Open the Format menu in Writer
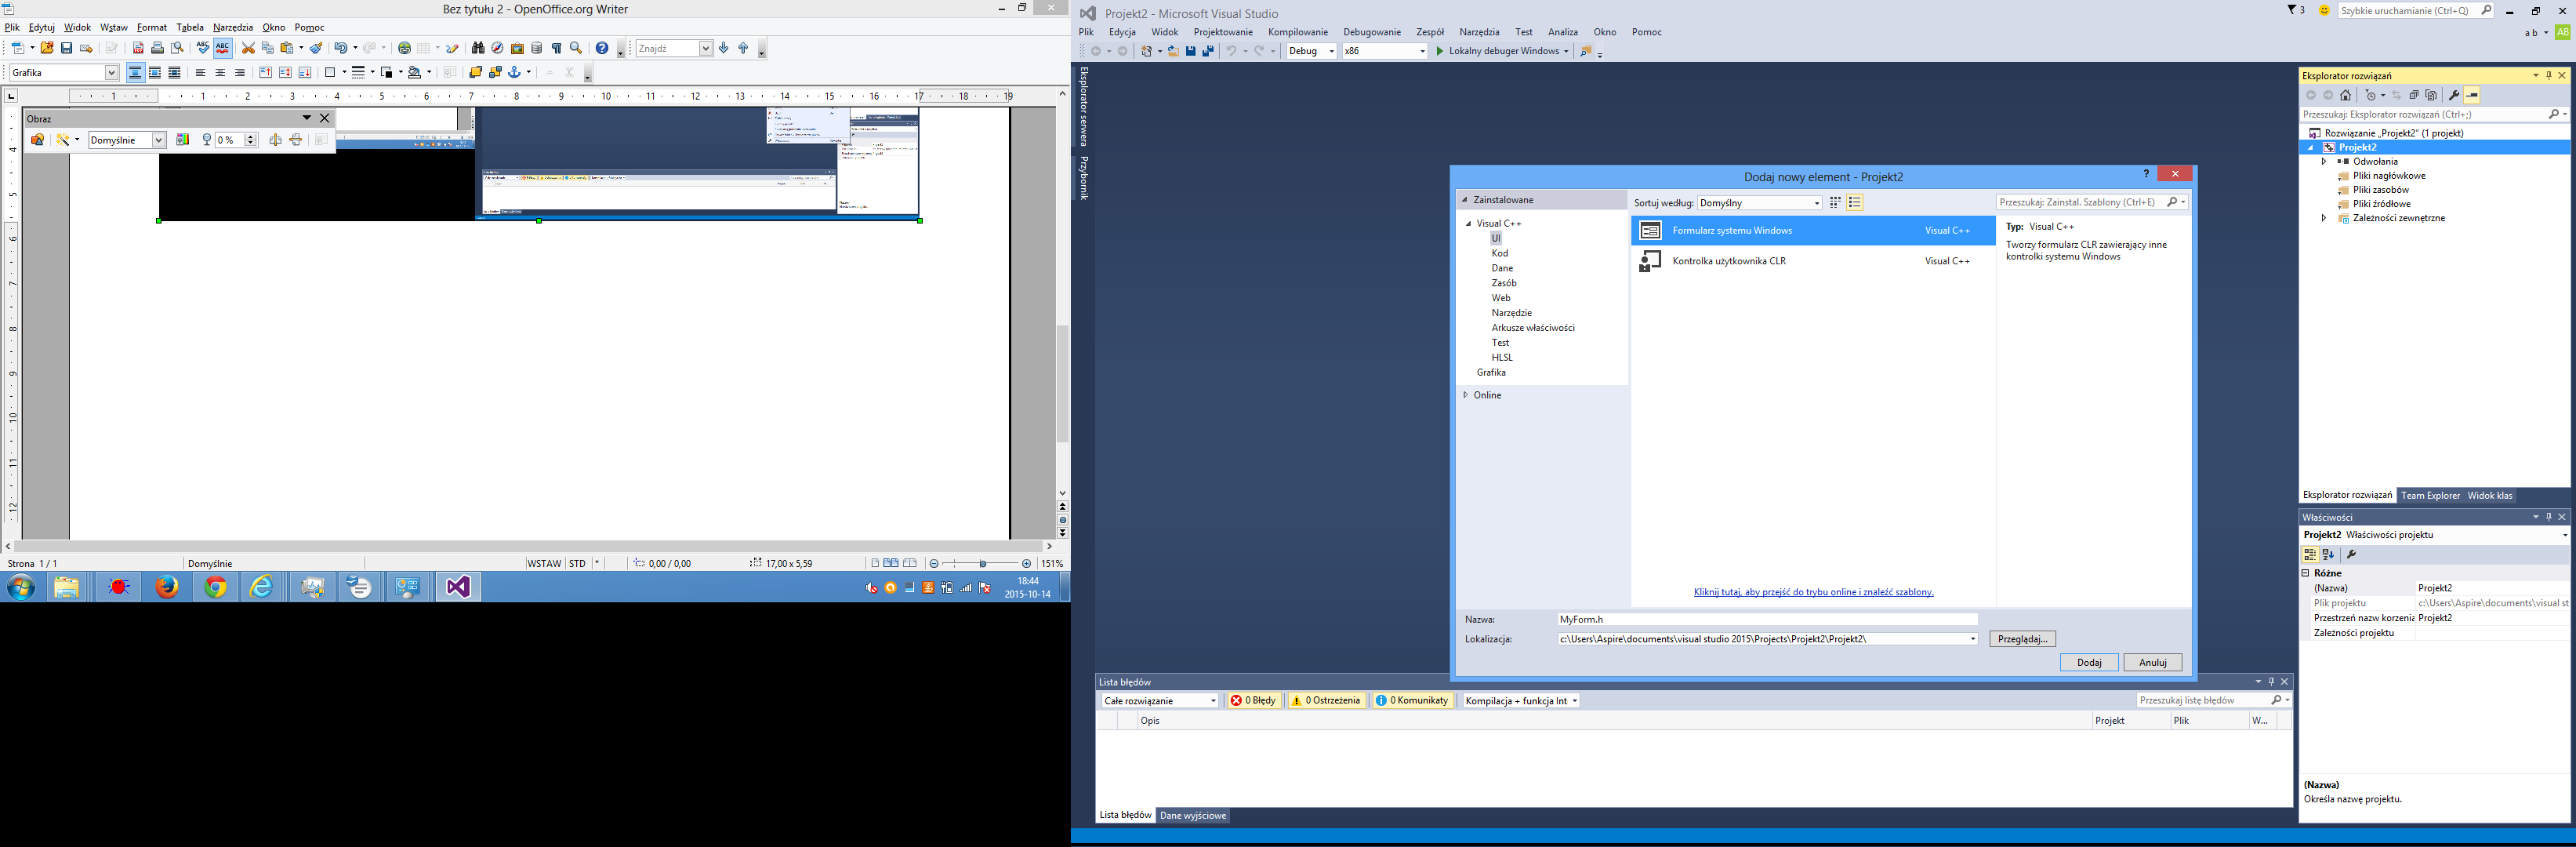Image resolution: width=2576 pixels, height=847 pixels. (x=152, y=27)
